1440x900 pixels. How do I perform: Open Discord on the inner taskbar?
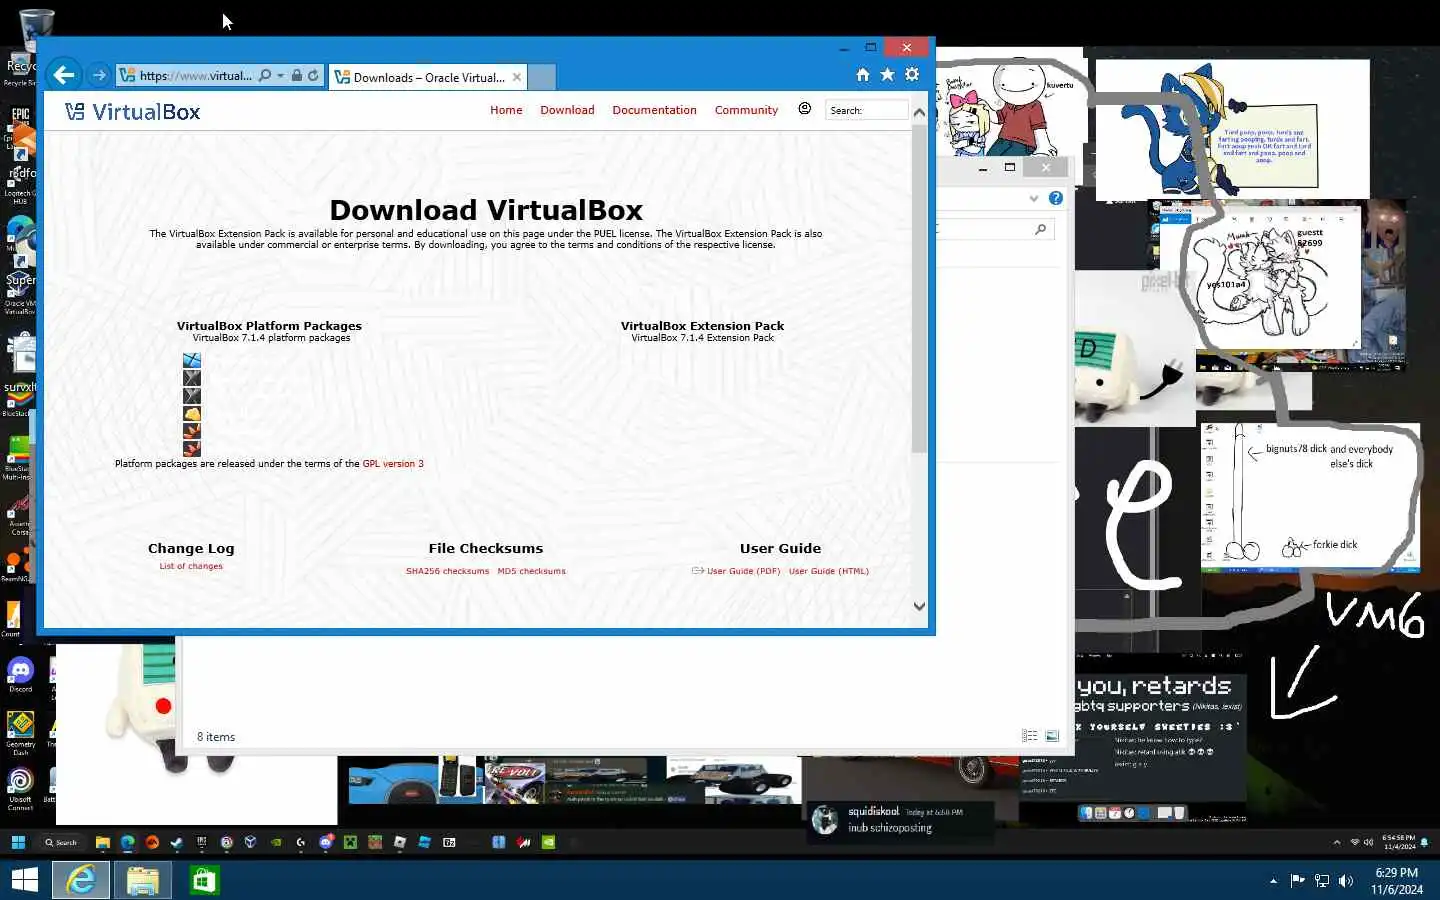click(x=325, y=843)
